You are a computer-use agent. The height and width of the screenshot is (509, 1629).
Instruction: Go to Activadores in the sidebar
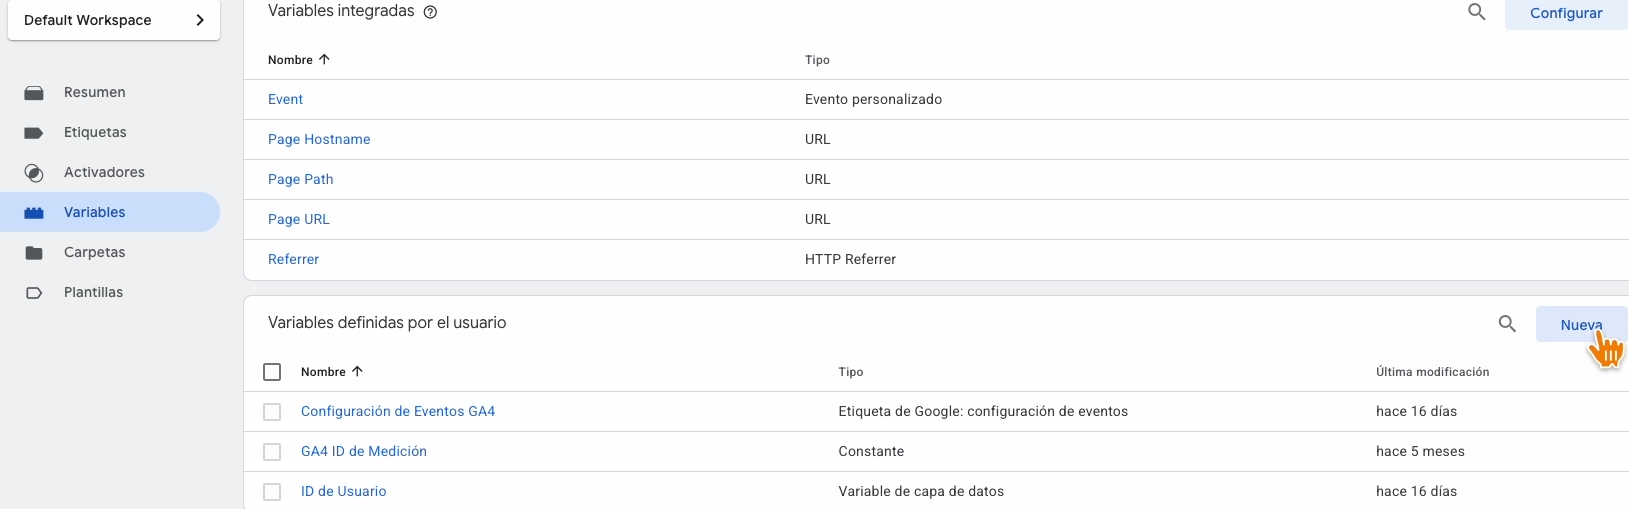pyautogui.click(x=104, y=172)
